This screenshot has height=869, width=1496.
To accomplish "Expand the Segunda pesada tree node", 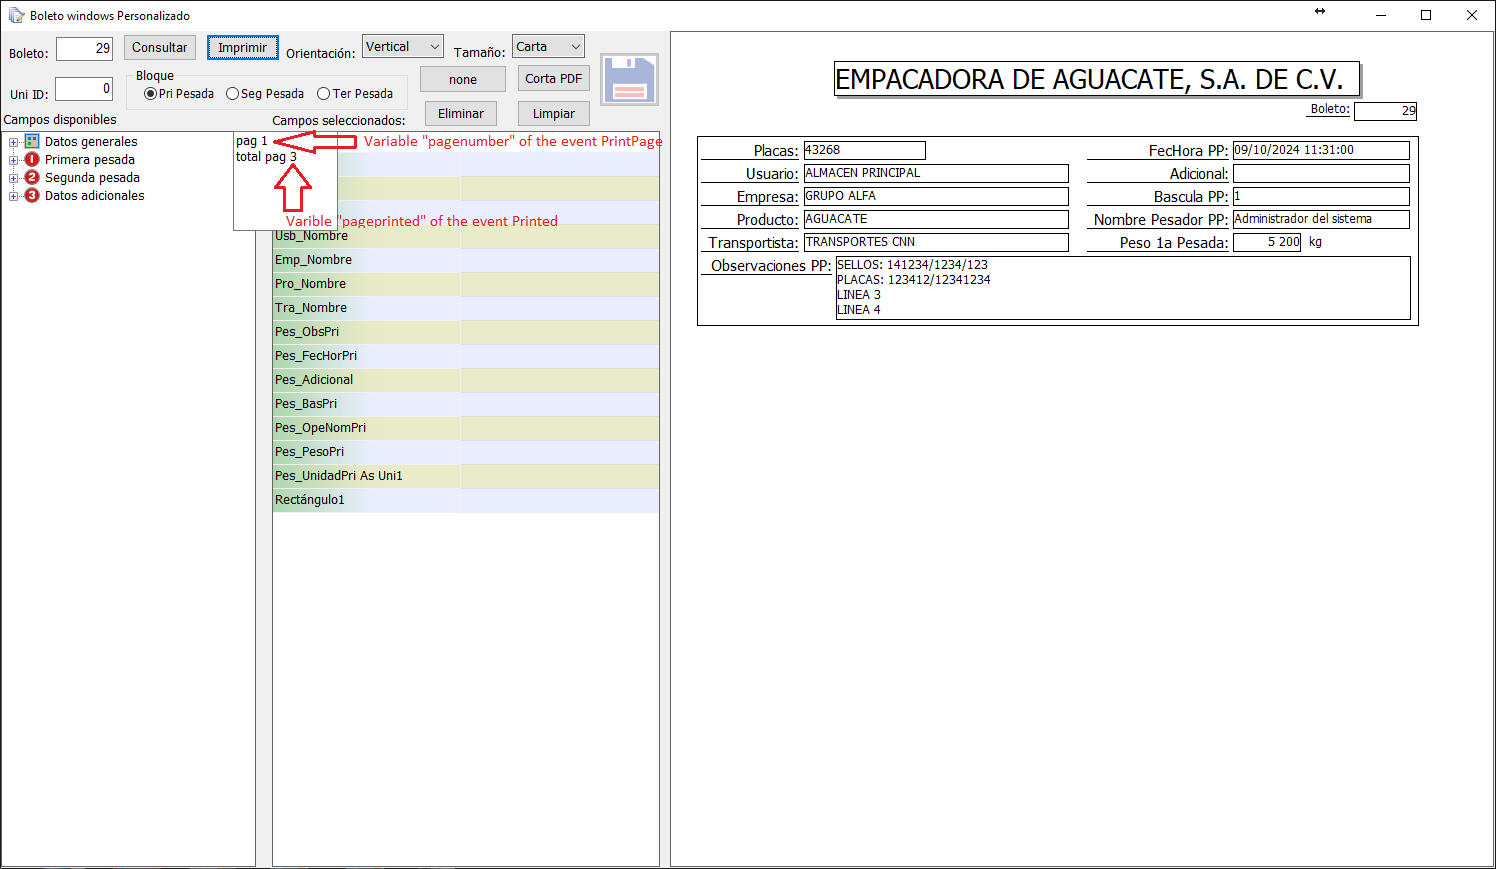I will click(x=14, y=178).
